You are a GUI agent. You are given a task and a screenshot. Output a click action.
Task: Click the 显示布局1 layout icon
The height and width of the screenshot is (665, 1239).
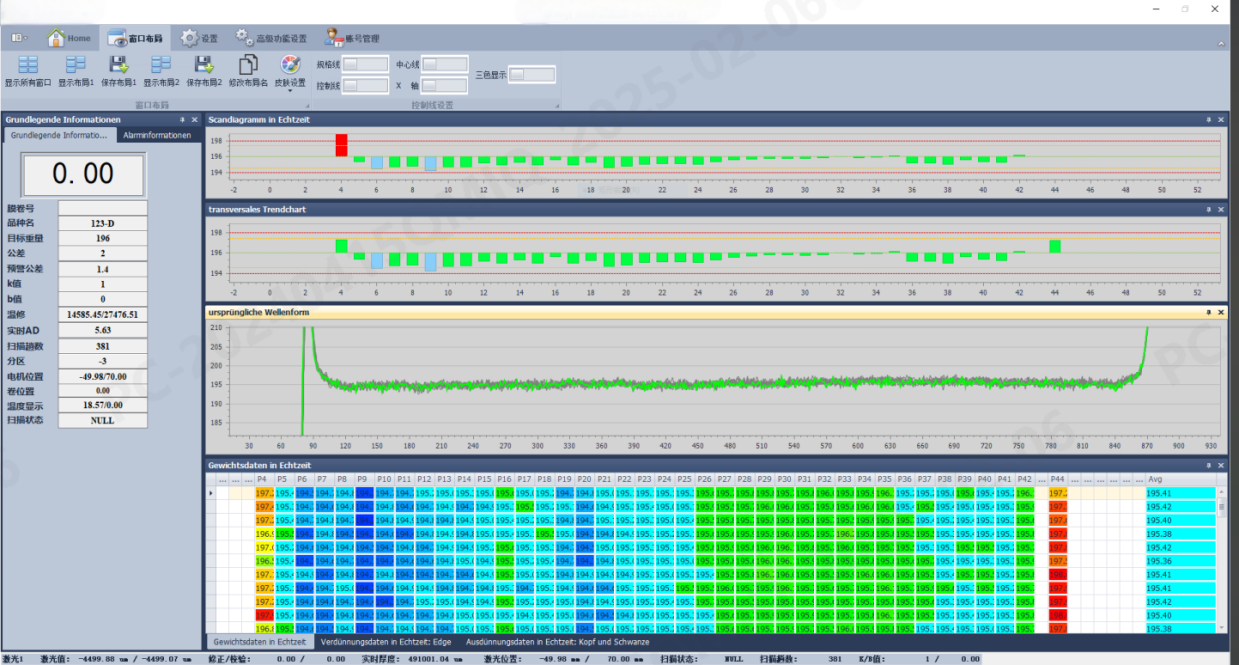coord(75,66)
